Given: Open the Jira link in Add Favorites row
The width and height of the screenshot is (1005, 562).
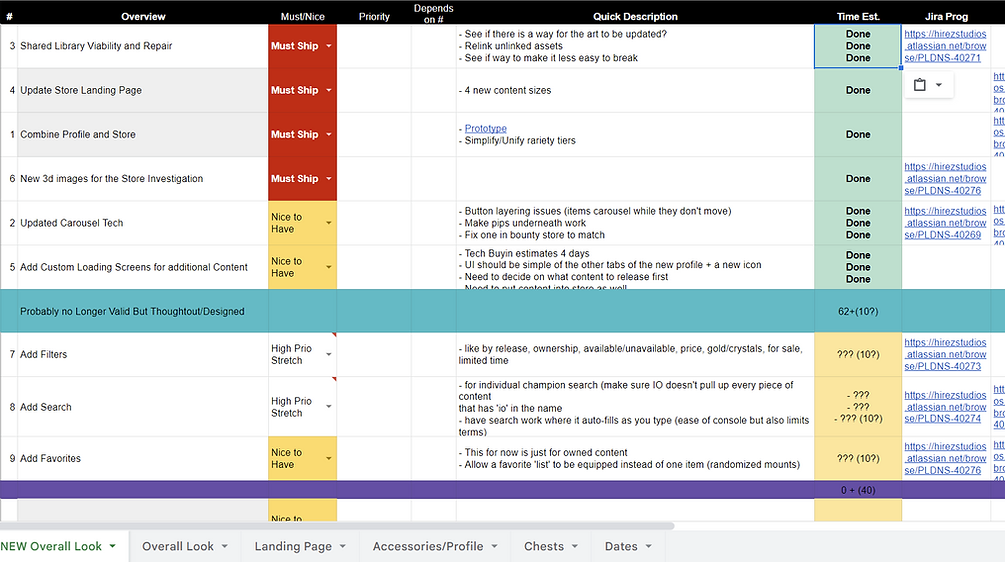Looking at the screenshot, I should (x=945, y=459).
